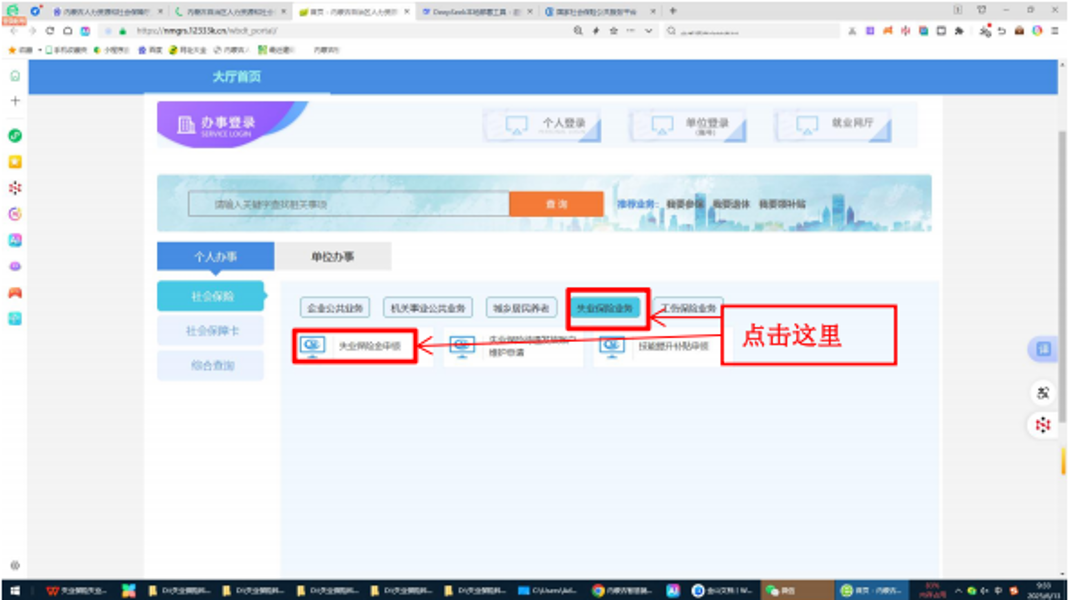The height and width of the screenshot is (600, 1069).
Task: Click the 企业公共业务 category button
Action: click(336, 308)
